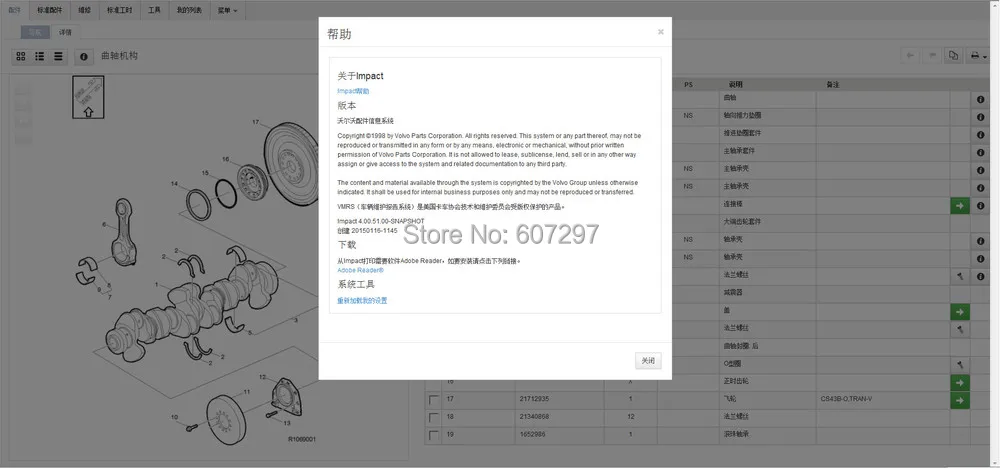Open the 维修 tab
This screenshot has width=1000, height=468.
click(84, 10)
